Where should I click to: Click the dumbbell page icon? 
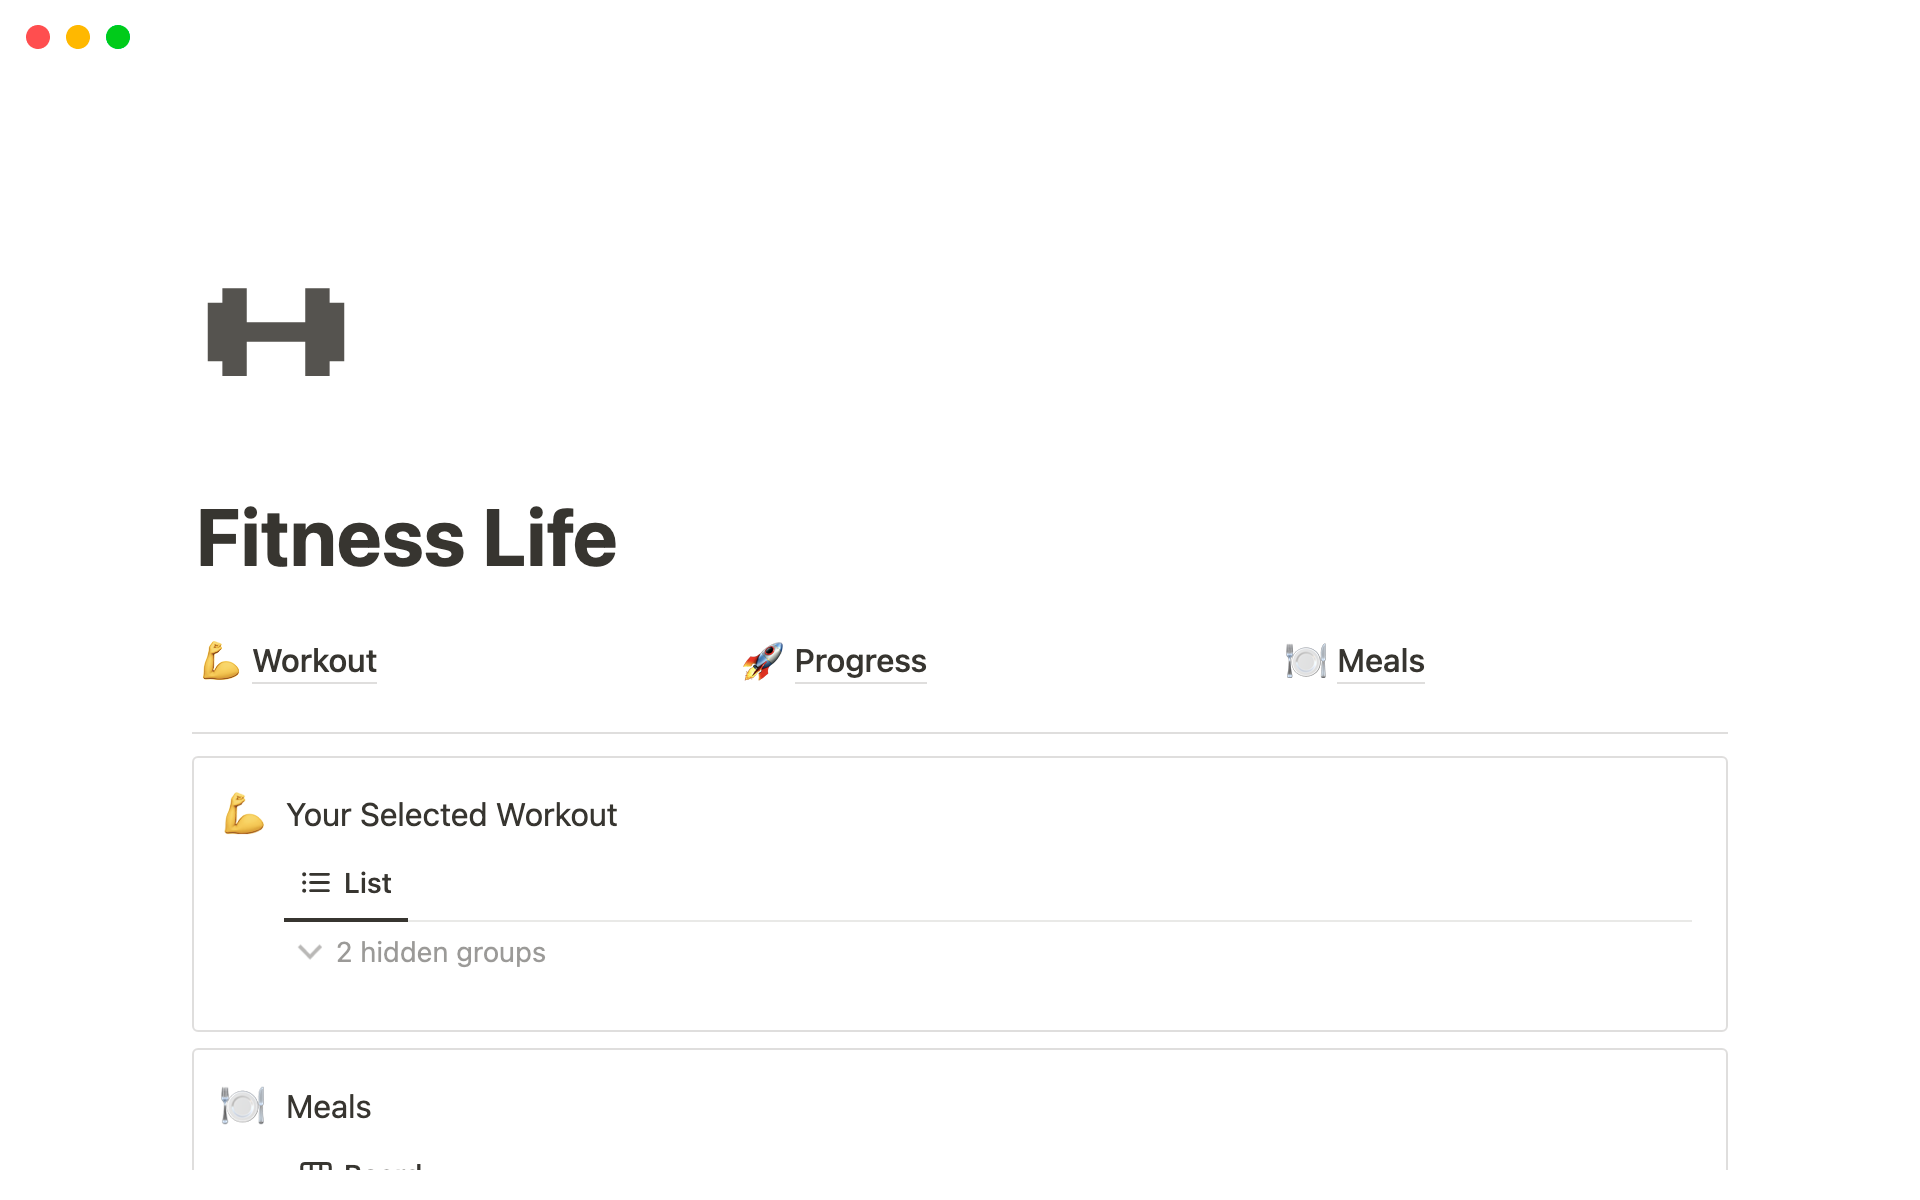click(276, 332)
